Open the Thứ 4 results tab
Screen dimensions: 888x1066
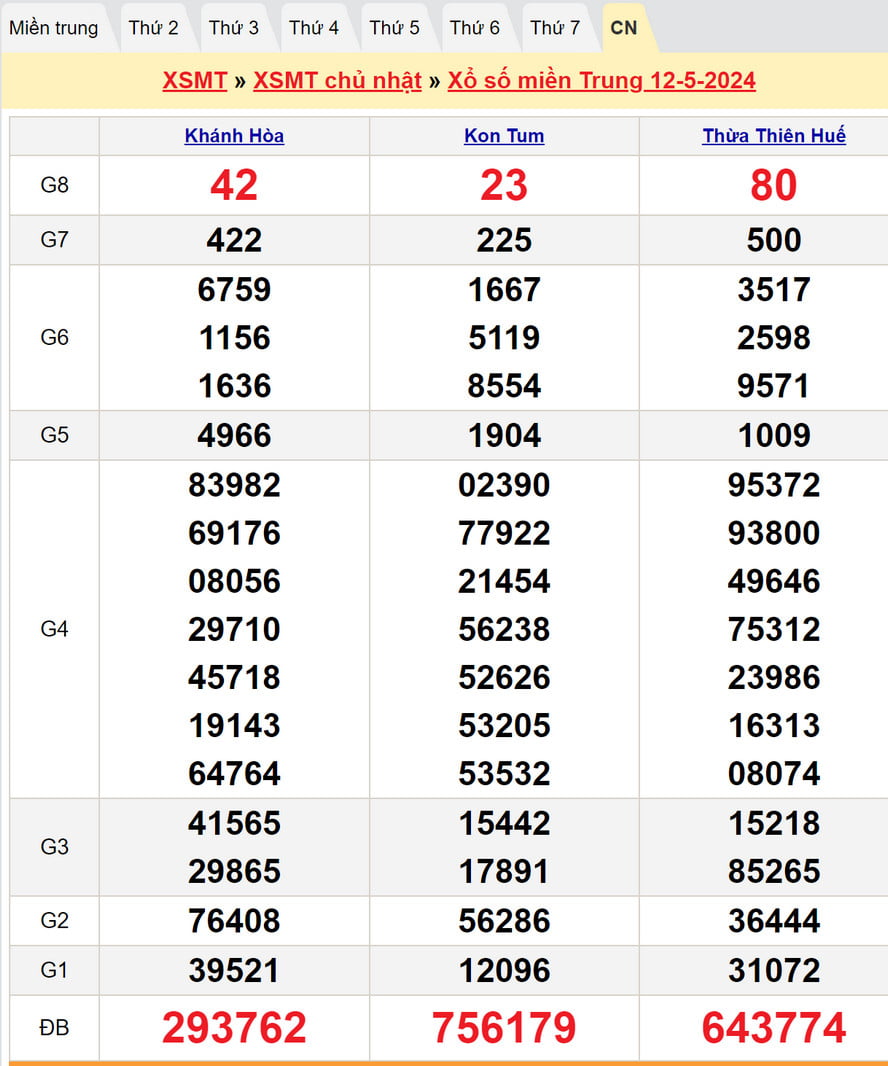pyautogui.click(x=314, y=28)
